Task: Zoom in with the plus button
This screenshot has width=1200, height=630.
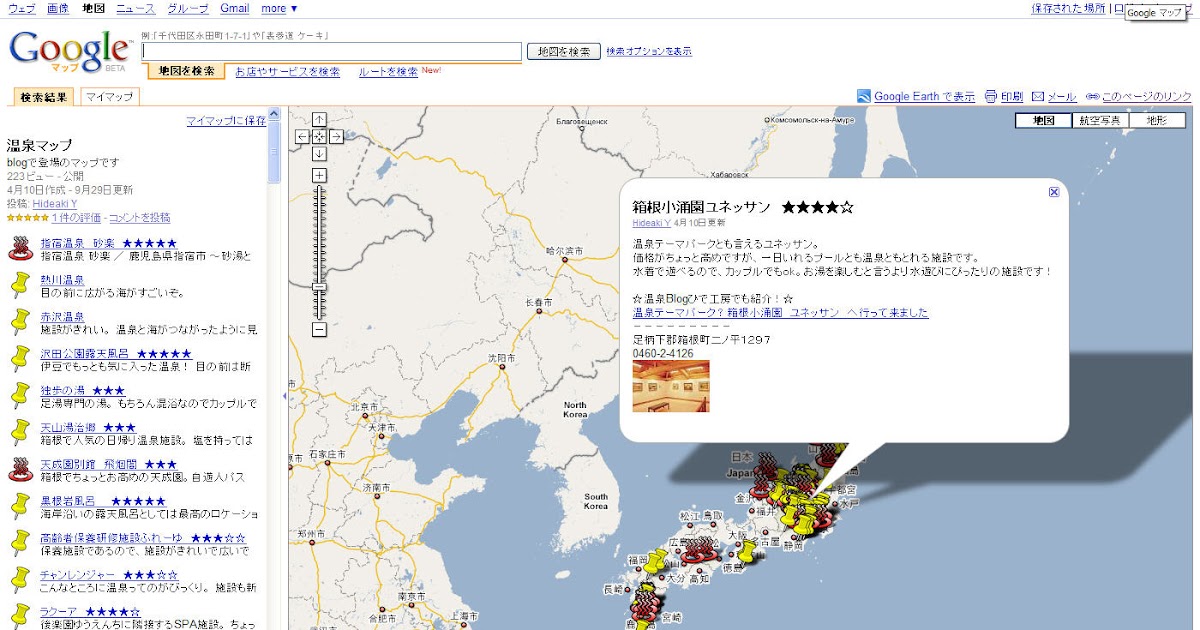Action: [319, 176]
